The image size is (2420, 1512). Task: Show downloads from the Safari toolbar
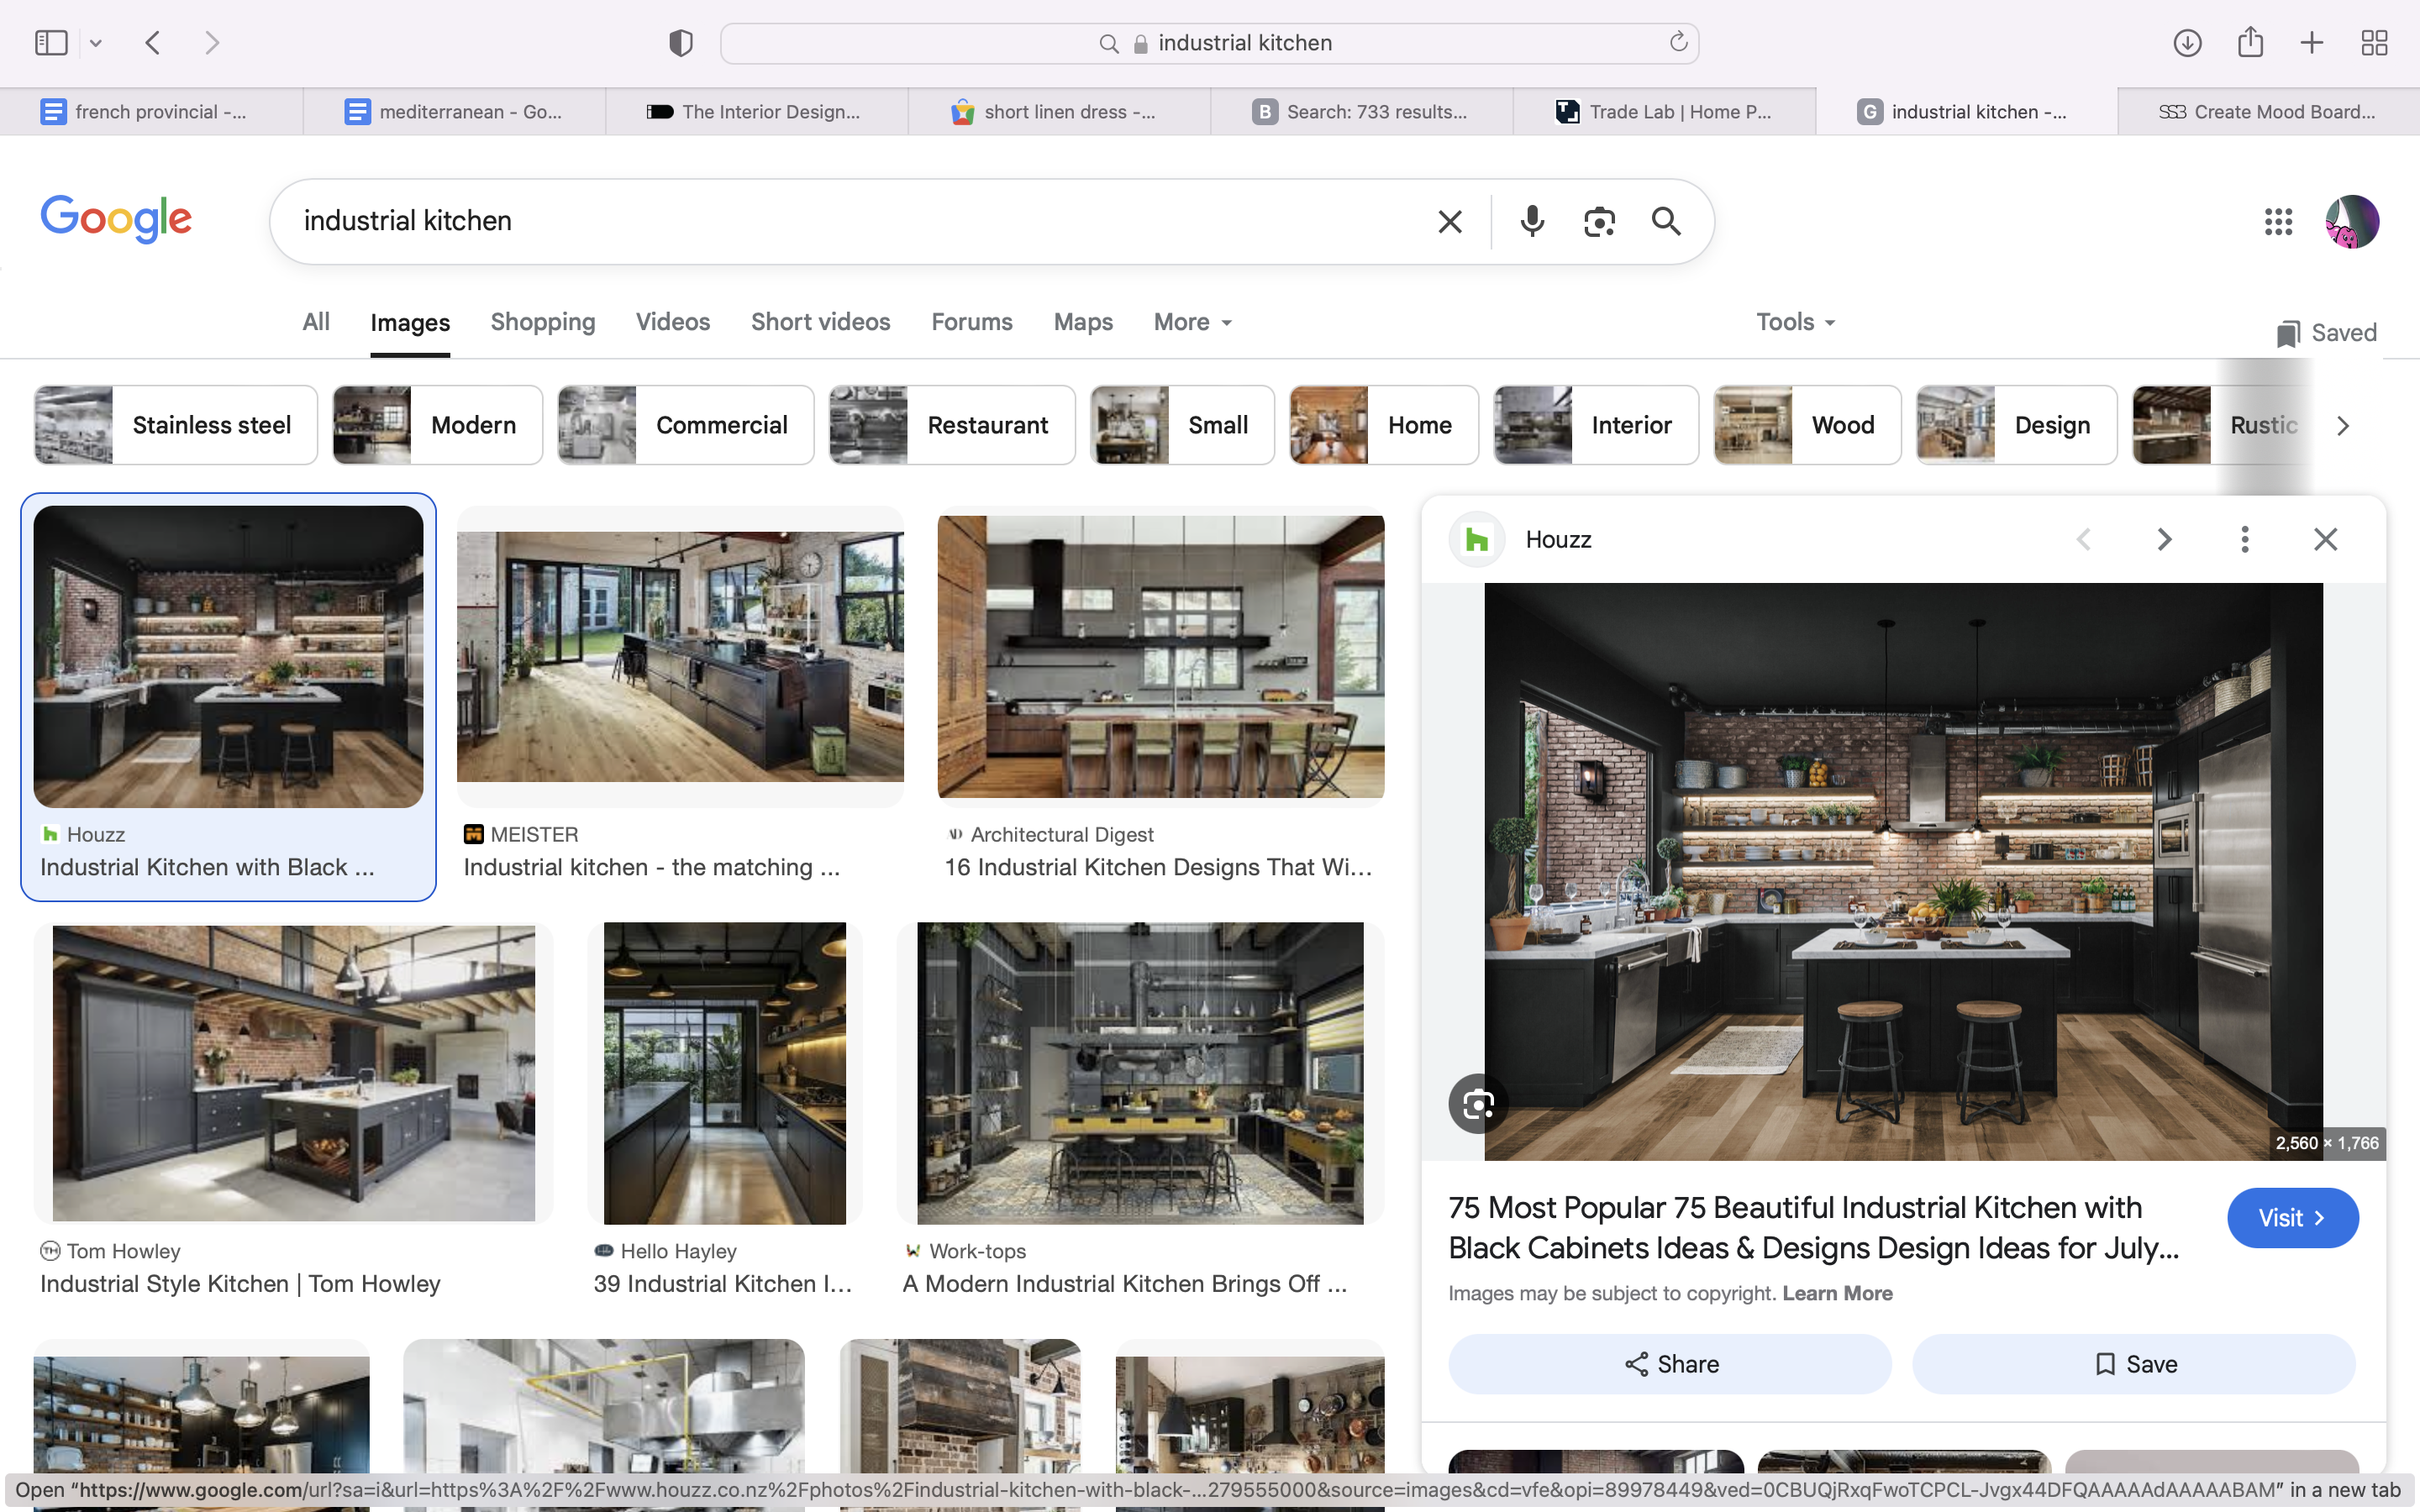[x=2187, y=43]
